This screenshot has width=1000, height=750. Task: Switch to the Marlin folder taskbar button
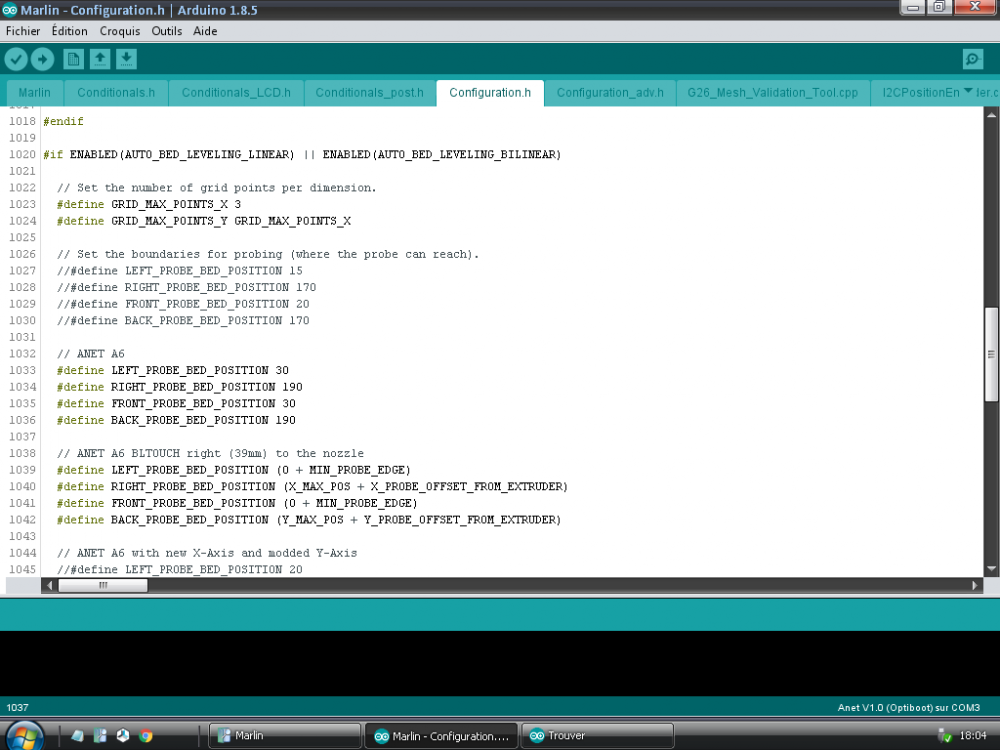(x=284, y=735)
